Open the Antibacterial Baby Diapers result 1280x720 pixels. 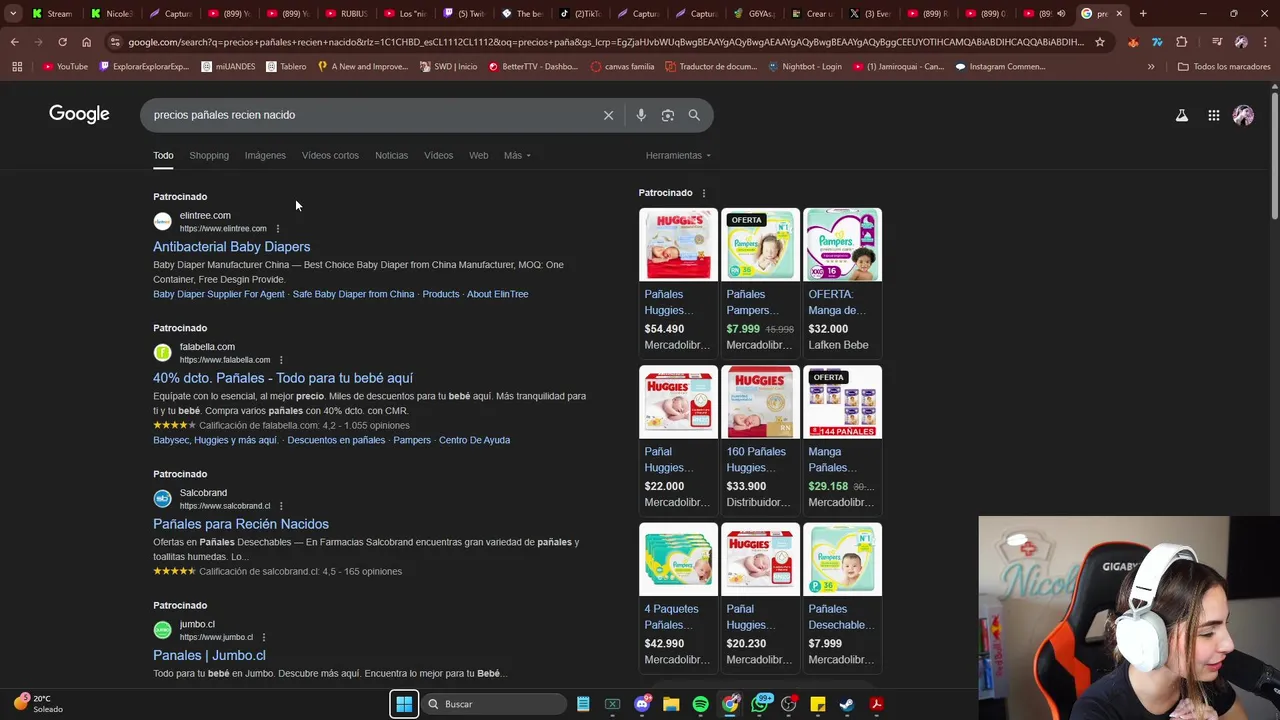tap(231, 247)
